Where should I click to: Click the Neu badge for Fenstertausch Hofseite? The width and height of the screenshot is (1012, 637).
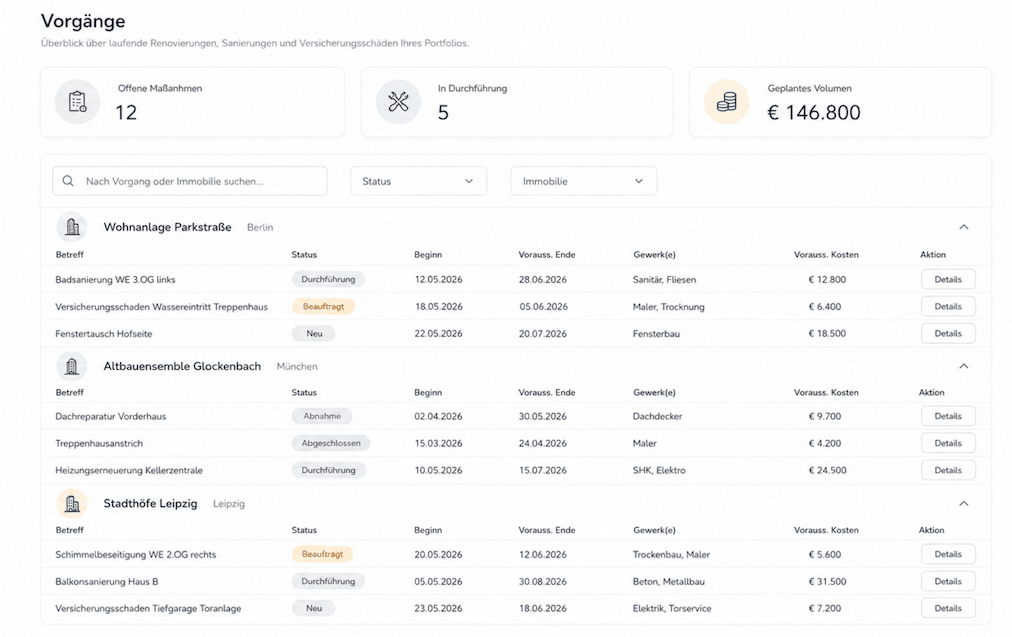(x=314, y=334)
